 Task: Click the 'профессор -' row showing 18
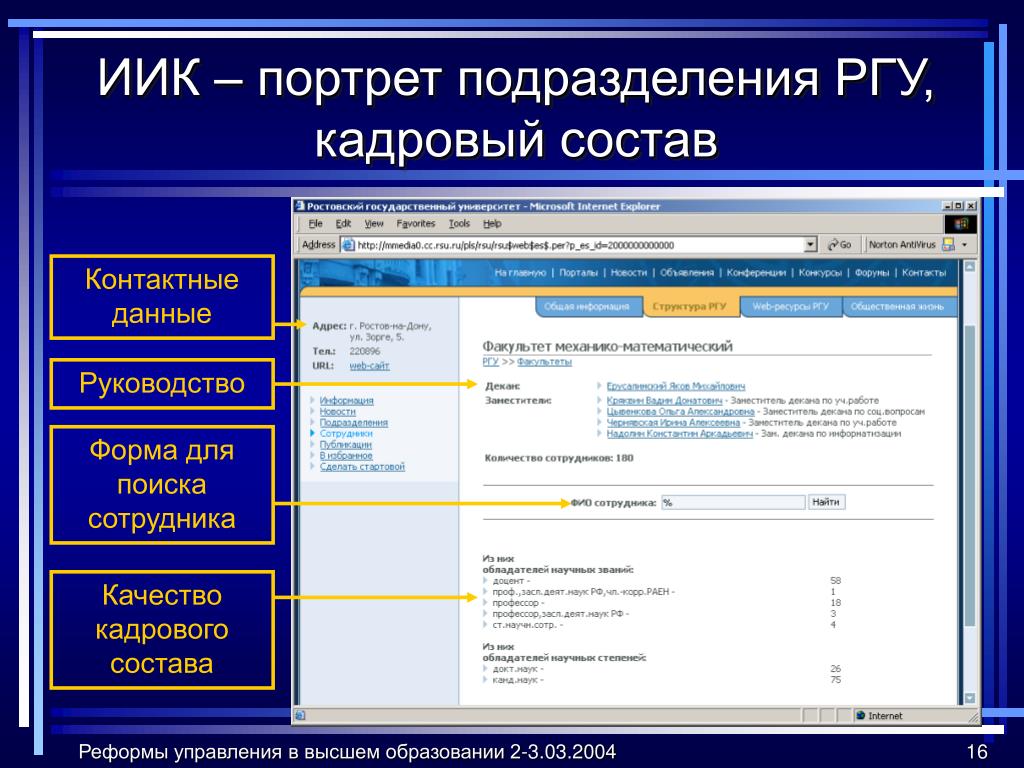point(662,603)
